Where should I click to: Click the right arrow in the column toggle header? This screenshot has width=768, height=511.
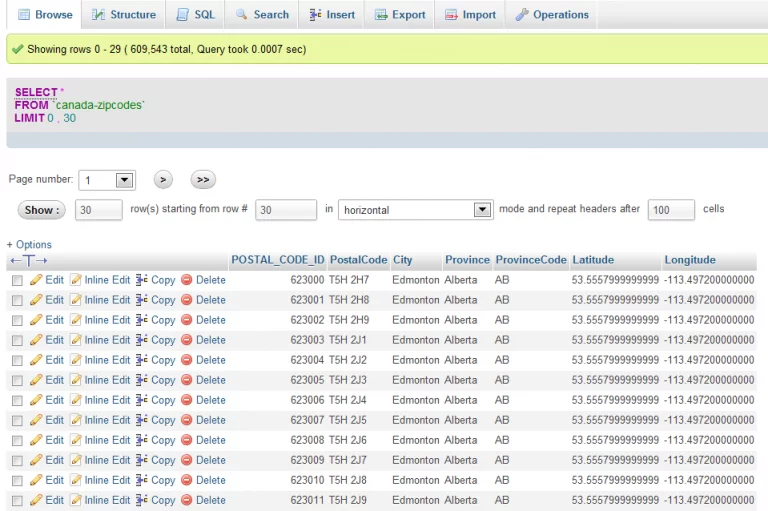coord(41,261)
